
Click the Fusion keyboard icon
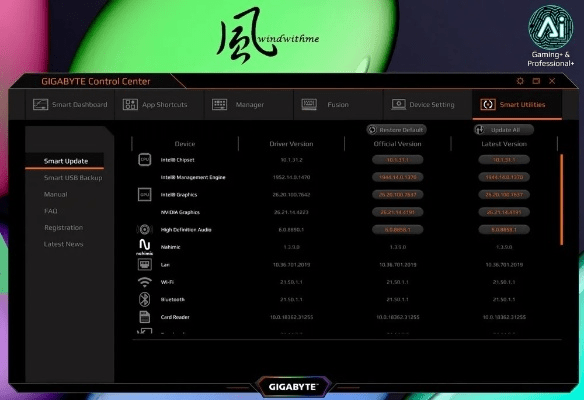[x=309, y=104]
